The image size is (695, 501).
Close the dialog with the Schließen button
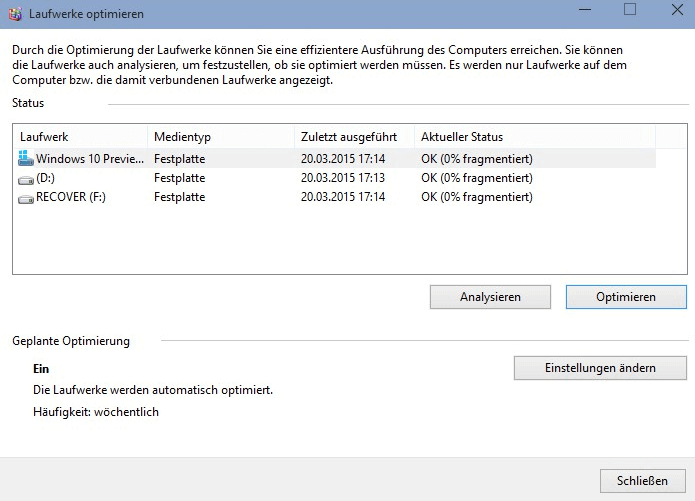coord(642,481)
